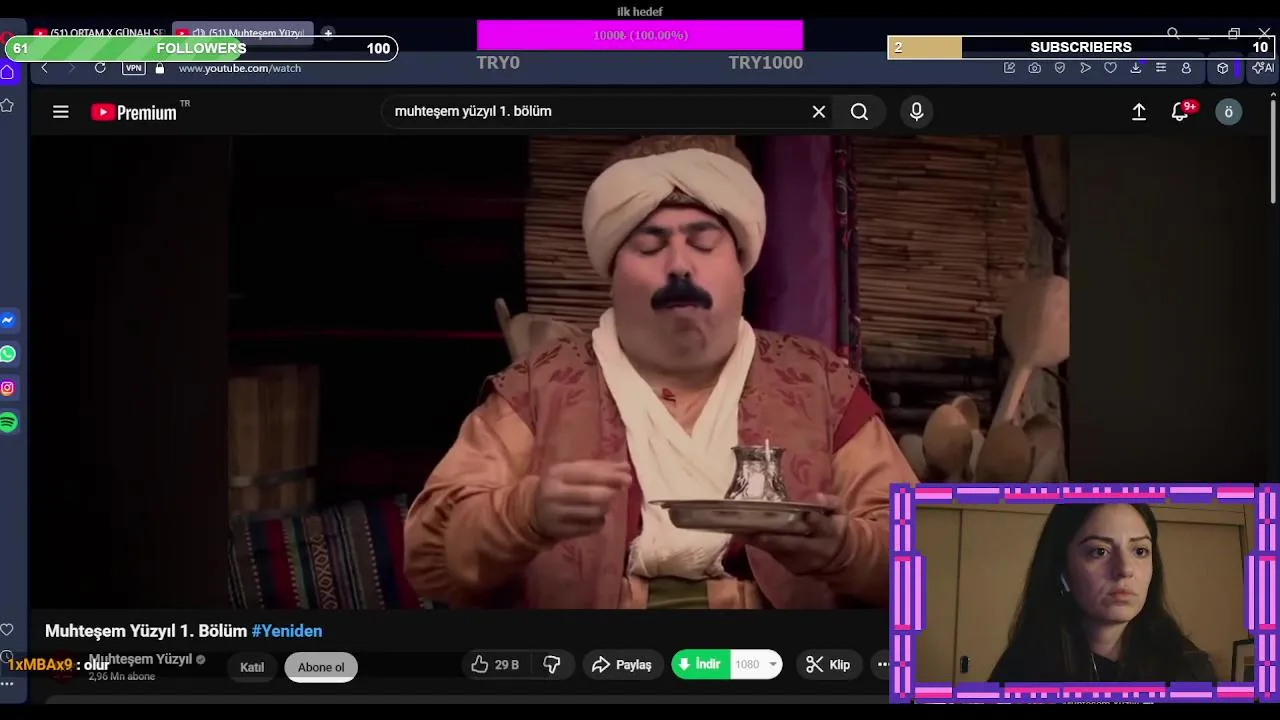Click the webcam overlay thumbnail
This screenshot has width=1280, height=720.
(1083, 593)
